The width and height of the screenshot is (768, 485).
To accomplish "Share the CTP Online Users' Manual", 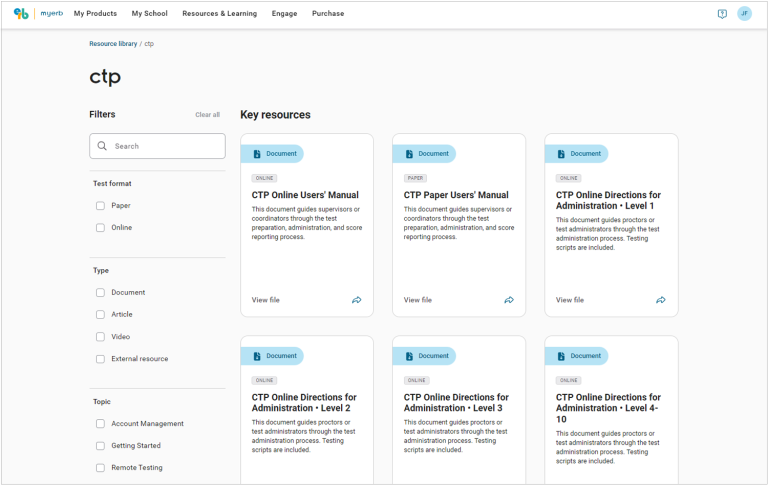I will coord(356,300).
